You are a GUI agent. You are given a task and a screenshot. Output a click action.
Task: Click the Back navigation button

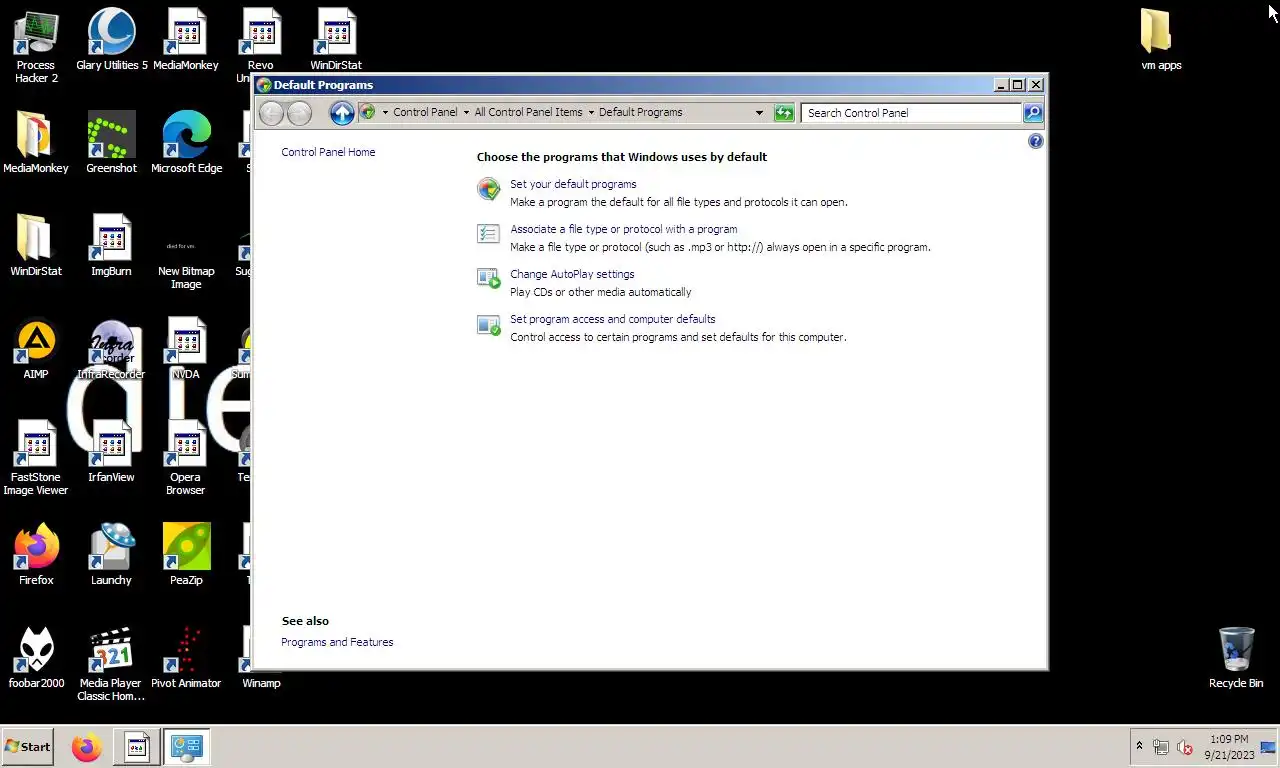pyautogui.click(x=271, y=113)
